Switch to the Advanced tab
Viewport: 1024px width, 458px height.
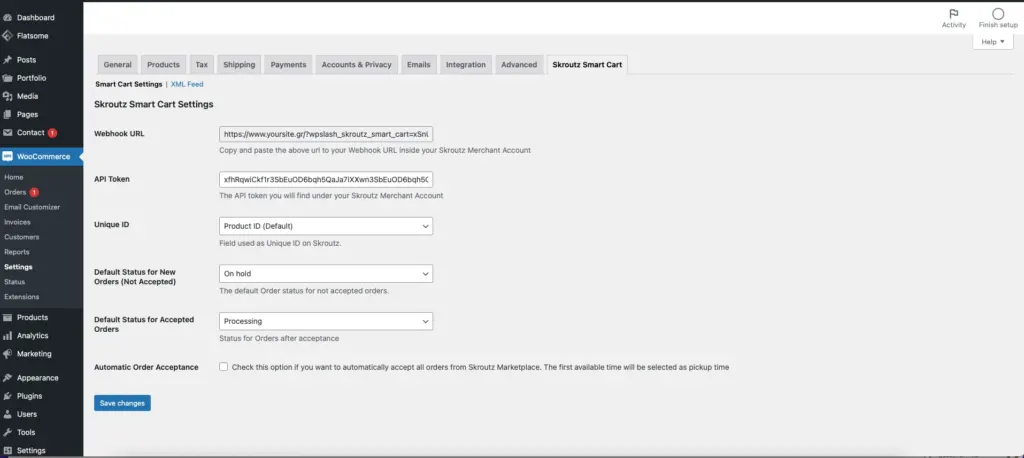[x=519, y=65]
